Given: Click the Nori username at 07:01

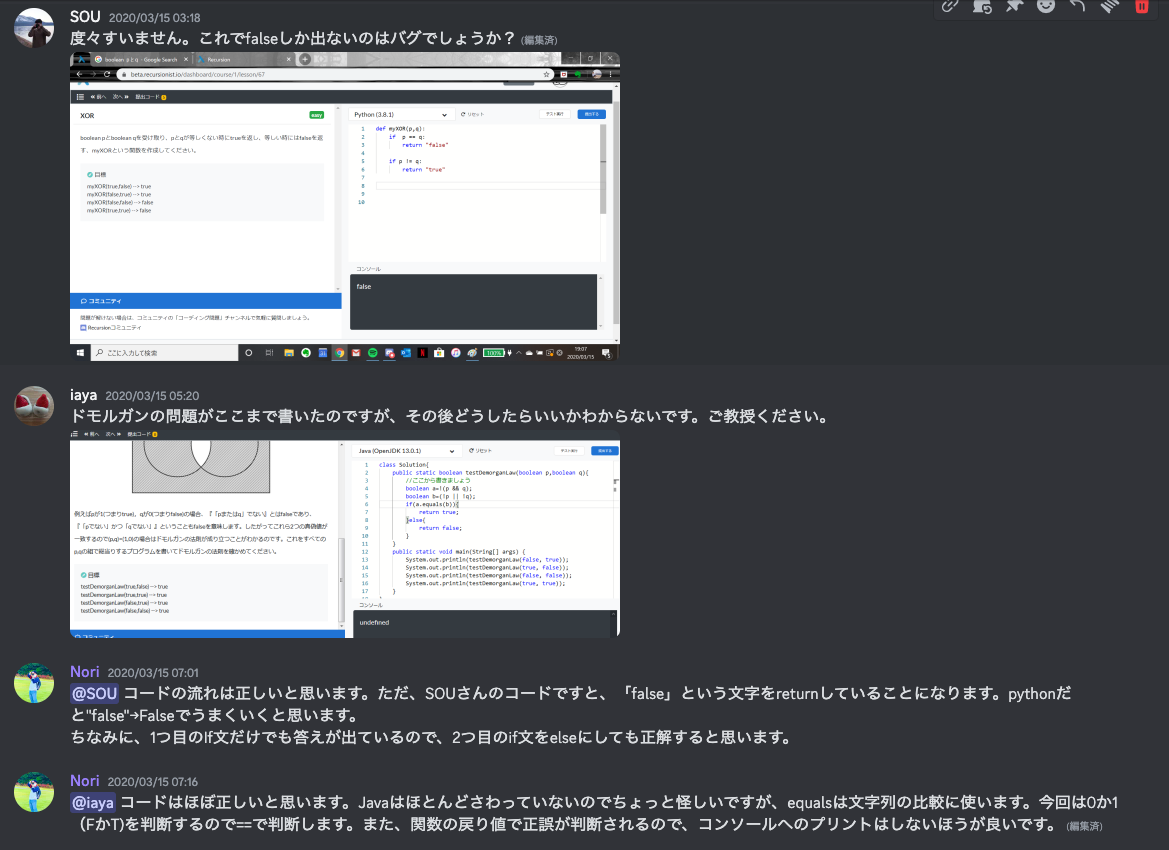Looking at the screenshot, I should pyautogui.click(x=85, y=672).
